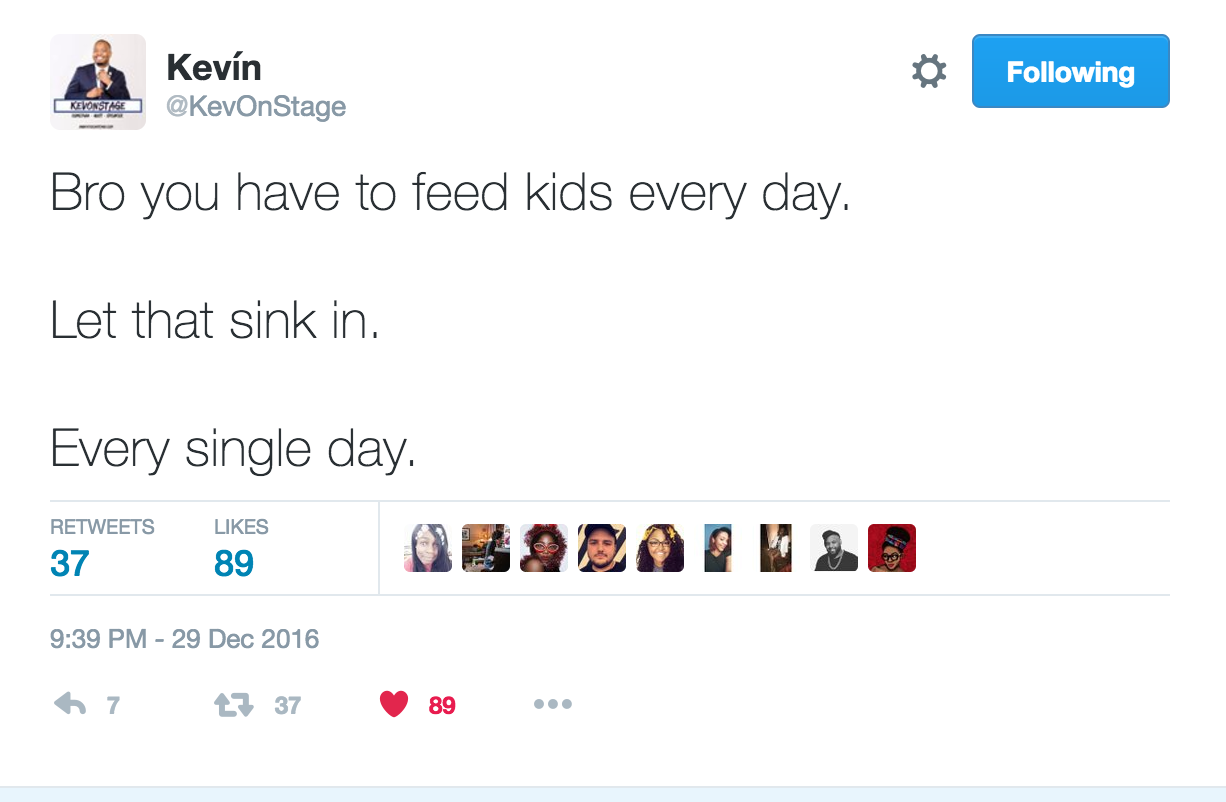1226x802 pixels.
Task: Click the 9:39 PM - 29 Dec 2016 timestamp
Action: click(x=185, y=639)
